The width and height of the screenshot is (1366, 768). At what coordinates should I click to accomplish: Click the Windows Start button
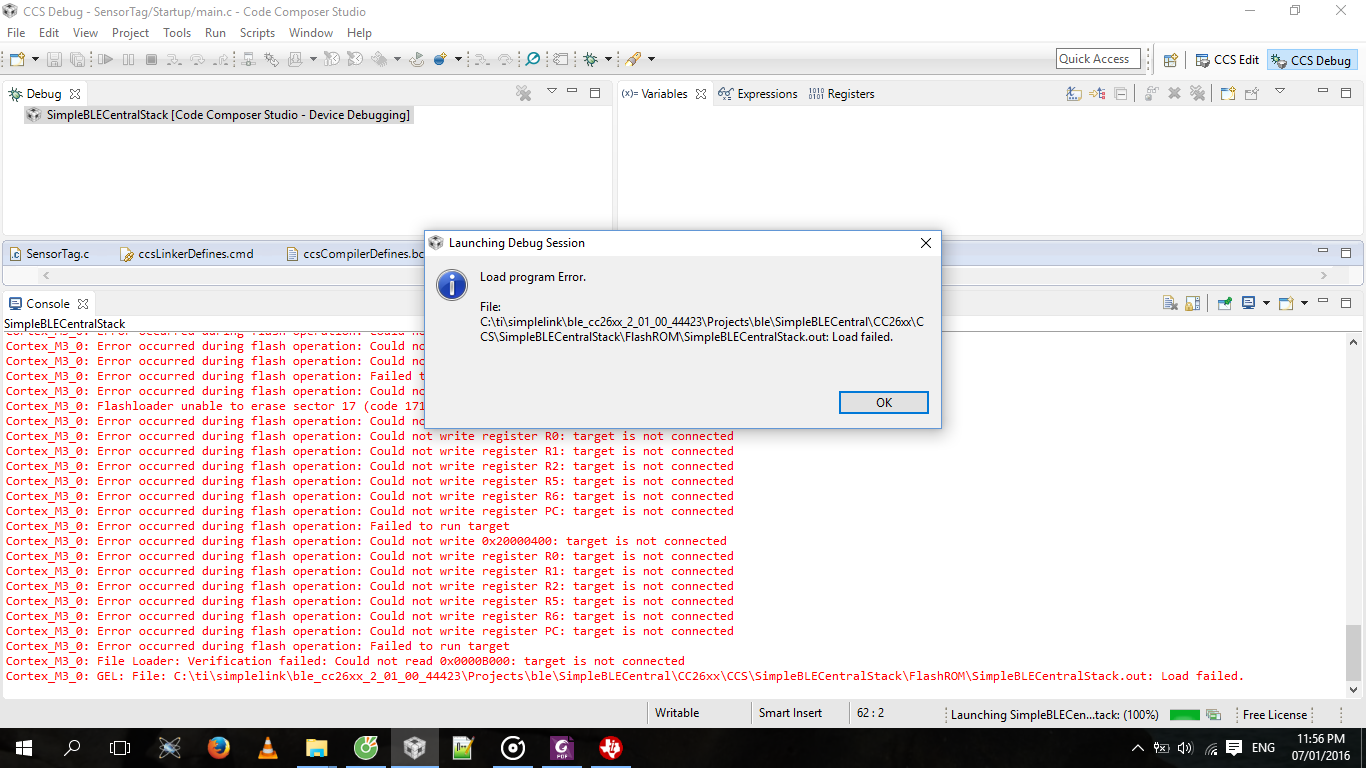click(23, 748)
